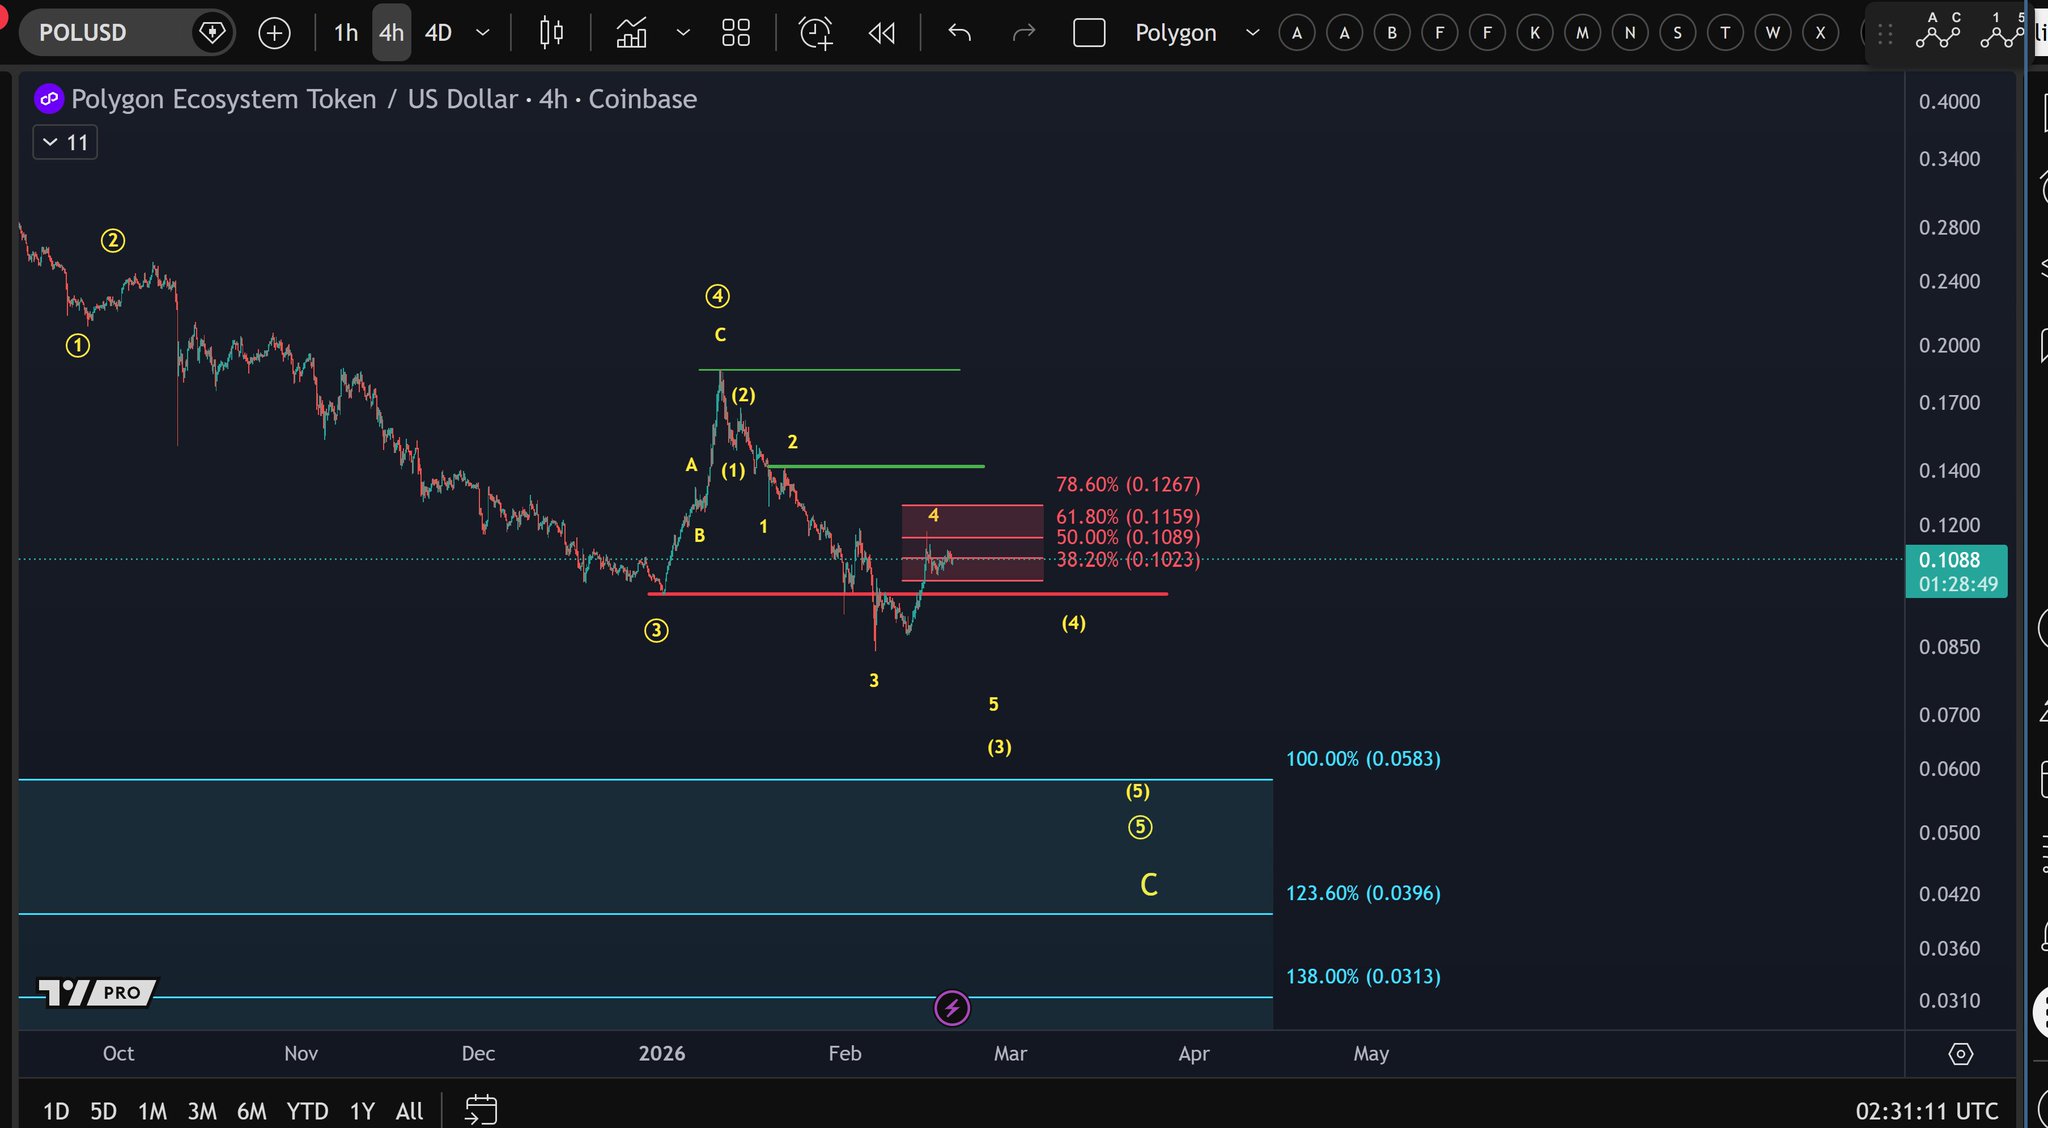Open the indicator templates grid icon
Image resolution: width=2048 pixels, height=1128 pixels.
736,33
